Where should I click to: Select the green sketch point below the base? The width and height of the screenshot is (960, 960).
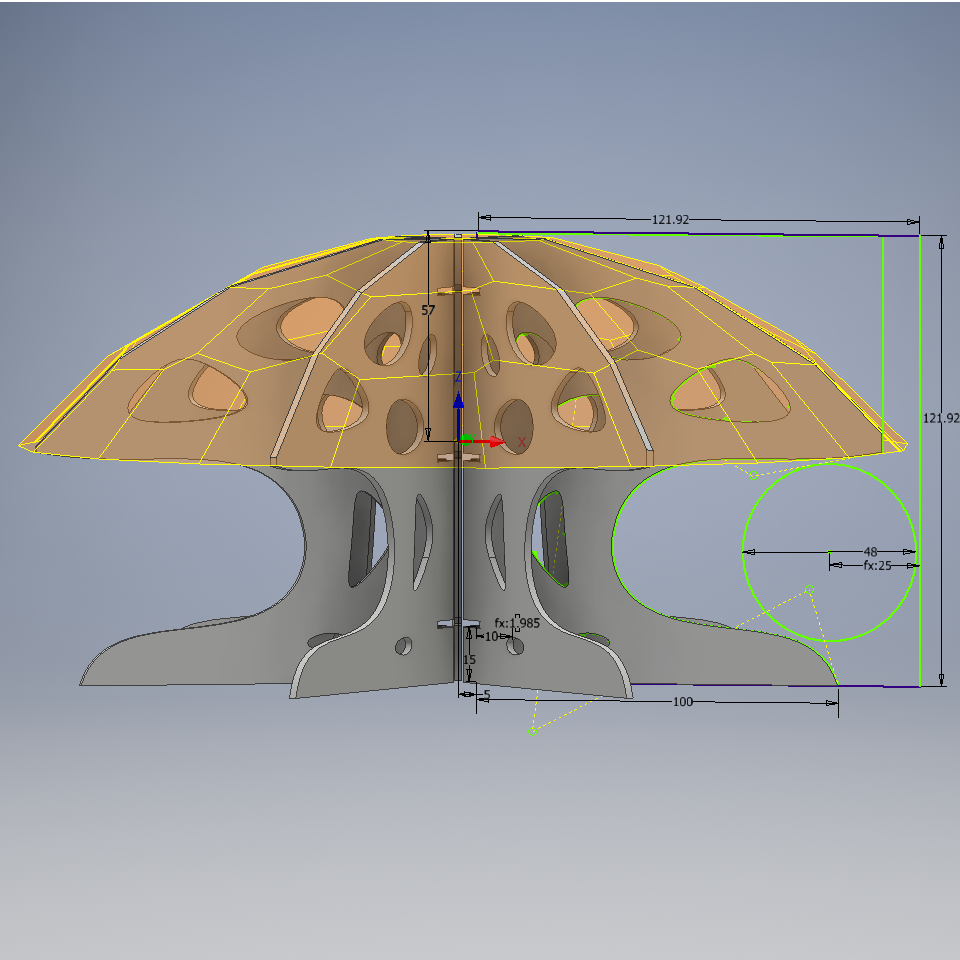click(532, 731)
